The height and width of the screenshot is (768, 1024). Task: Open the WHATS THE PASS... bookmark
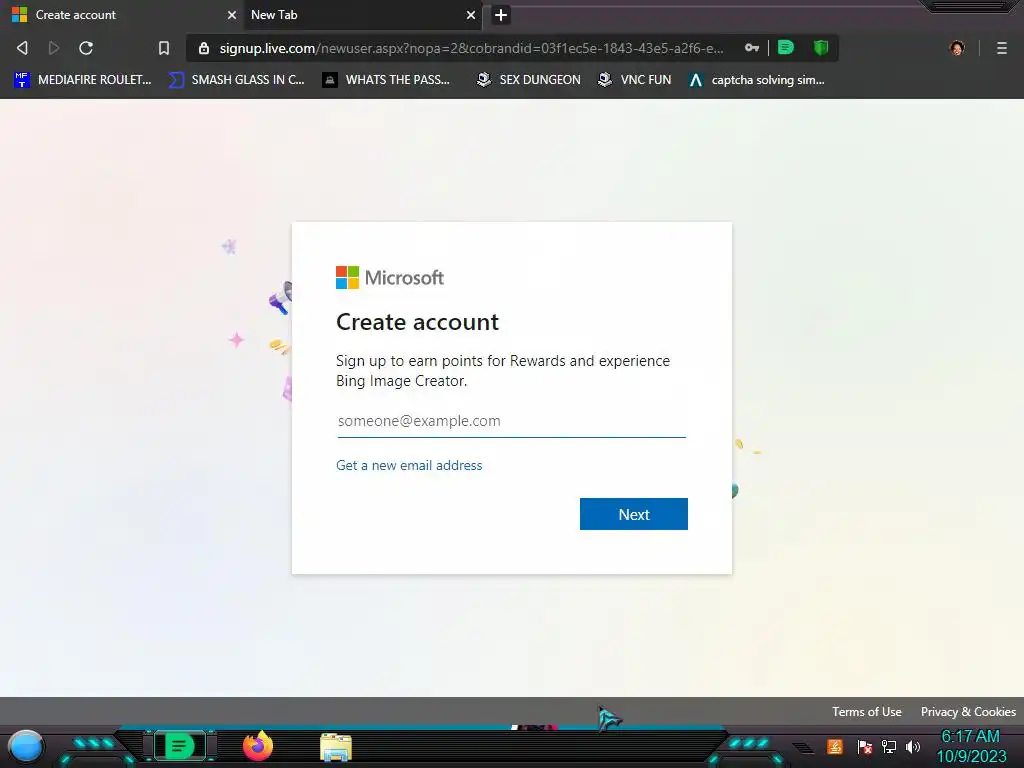(x=387, y=80)
